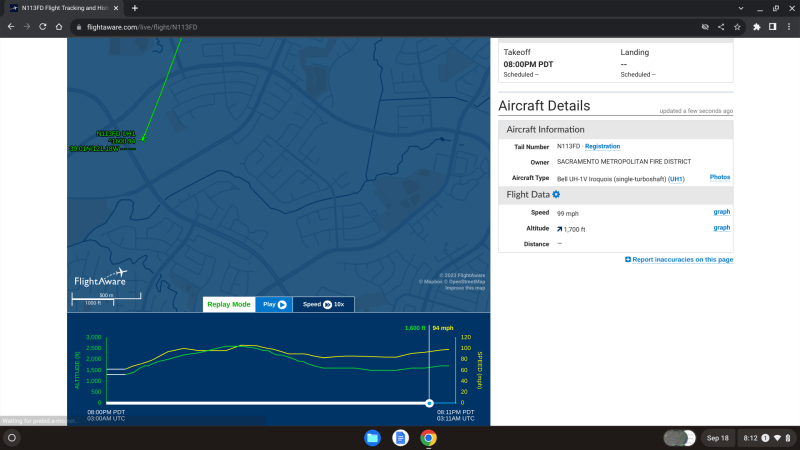Click the 1,600 ft readout above the chart

click(x=415, y=328)
